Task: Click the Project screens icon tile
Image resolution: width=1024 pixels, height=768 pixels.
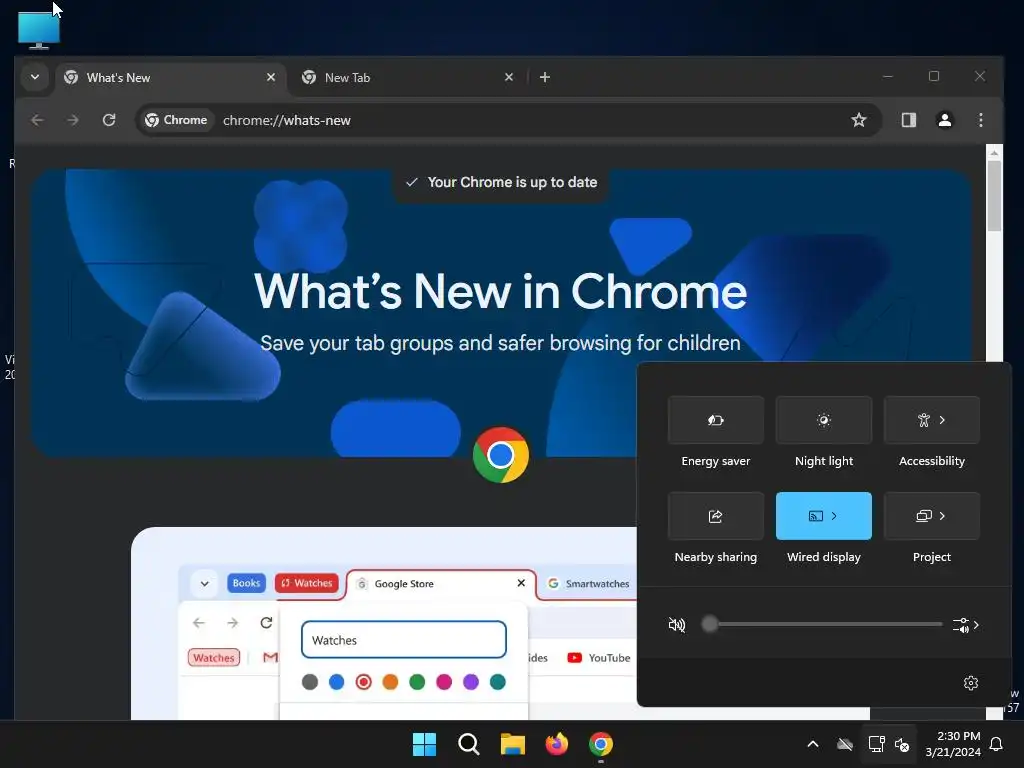Action: tap(923, 516)
